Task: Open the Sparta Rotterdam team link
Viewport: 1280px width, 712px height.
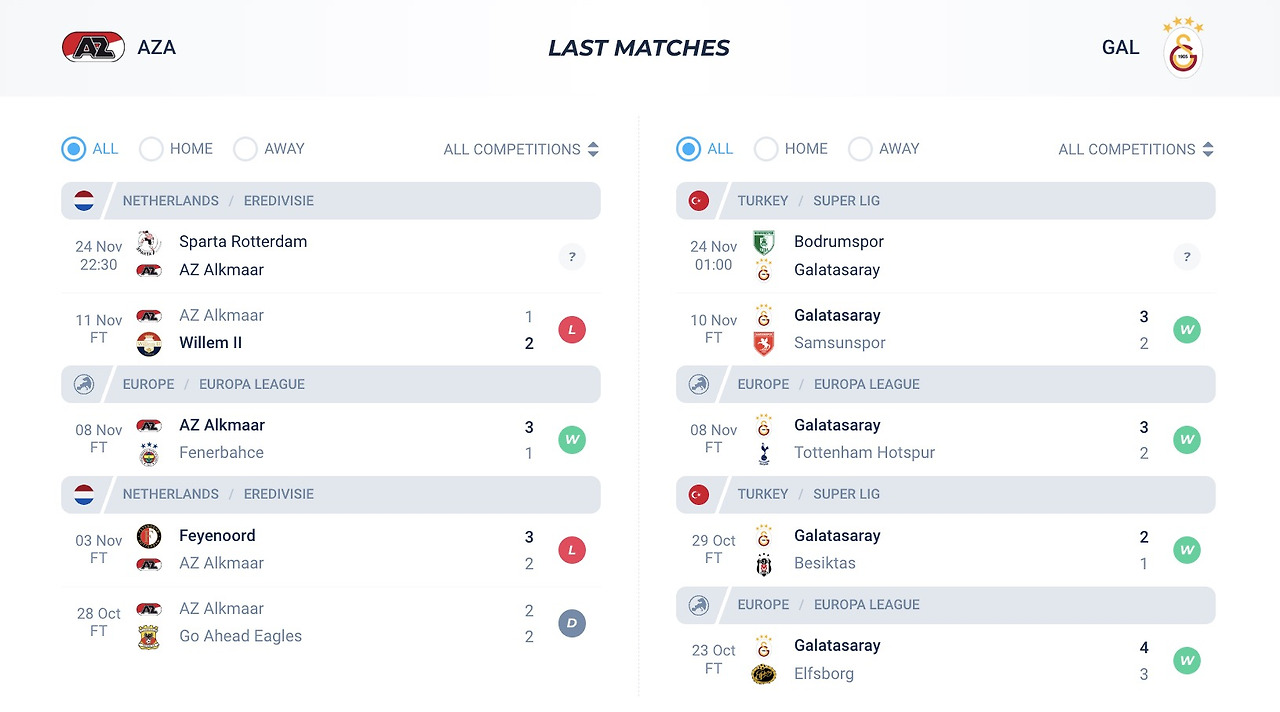Action: point(243,241)
